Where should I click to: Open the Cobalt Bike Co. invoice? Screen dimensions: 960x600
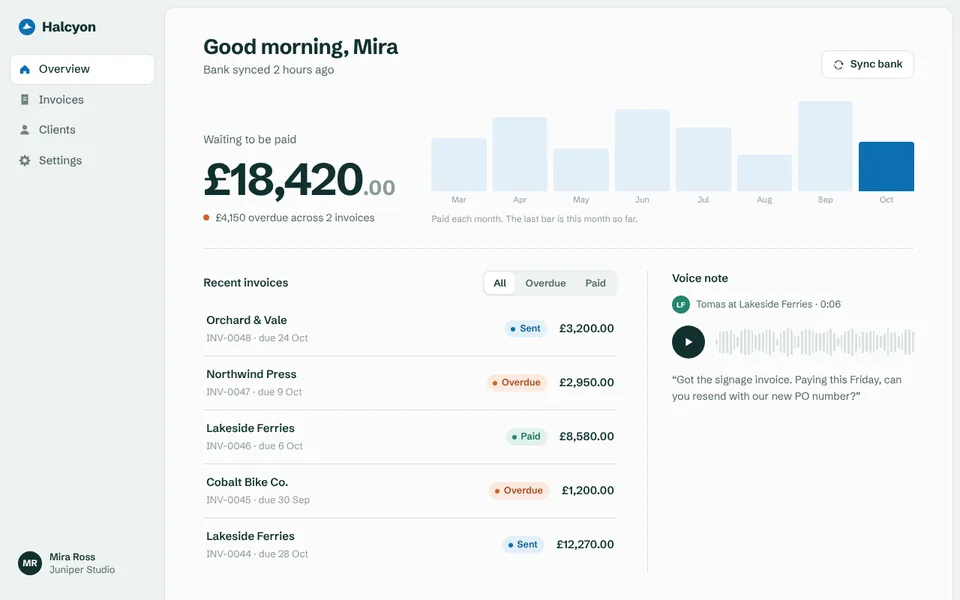tap(410, 490)
